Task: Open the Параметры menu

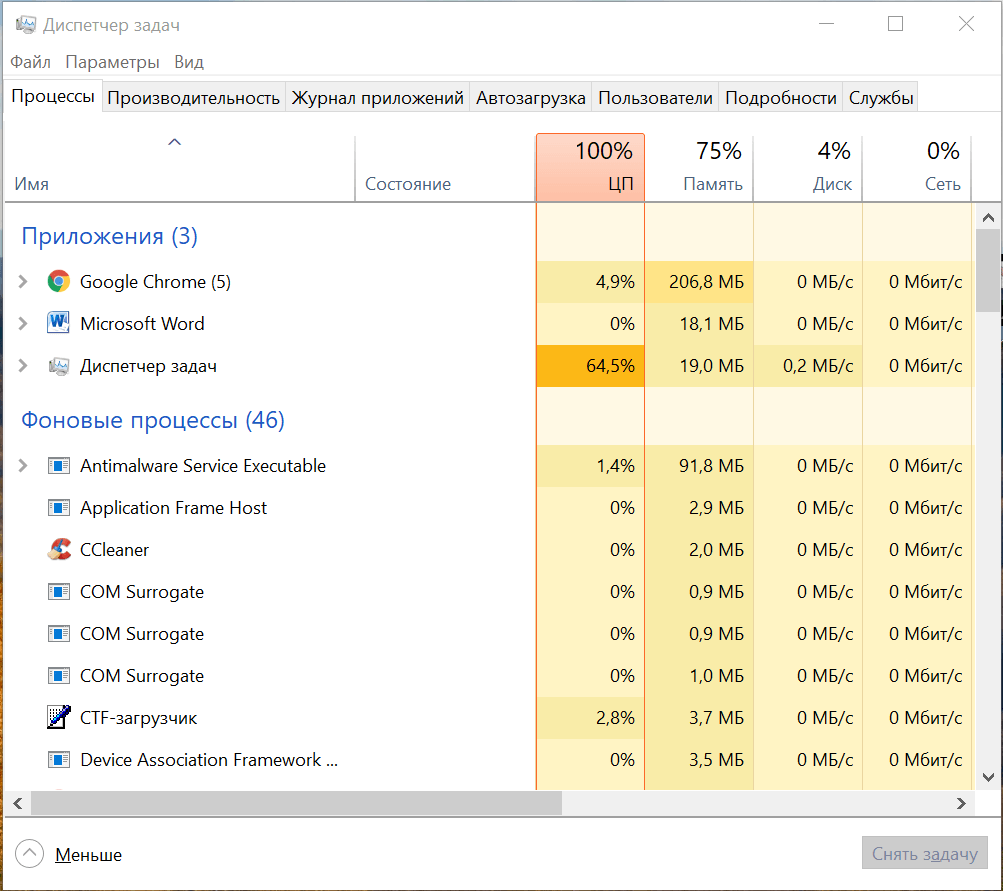Action: coord(112,62)
